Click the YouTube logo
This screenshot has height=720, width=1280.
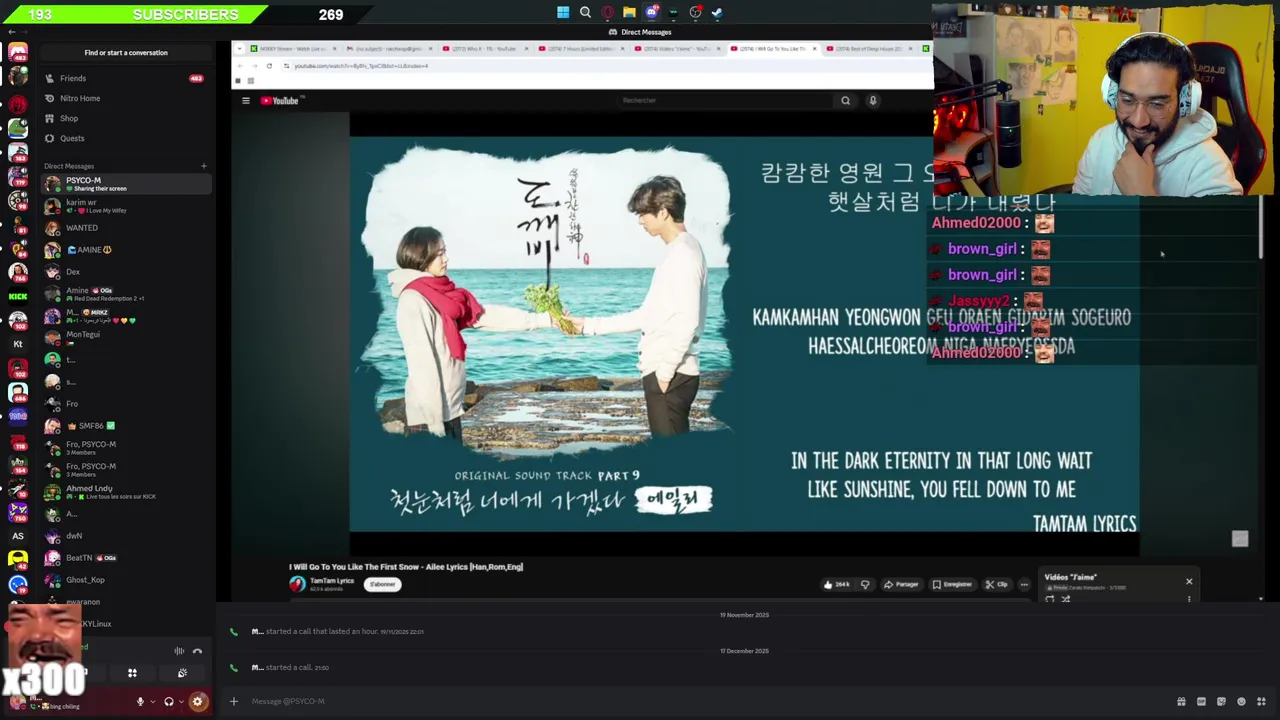point(281,100)
